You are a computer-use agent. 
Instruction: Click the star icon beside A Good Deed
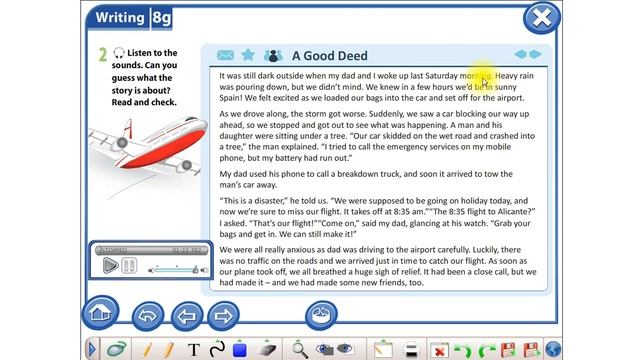point(248,55)
